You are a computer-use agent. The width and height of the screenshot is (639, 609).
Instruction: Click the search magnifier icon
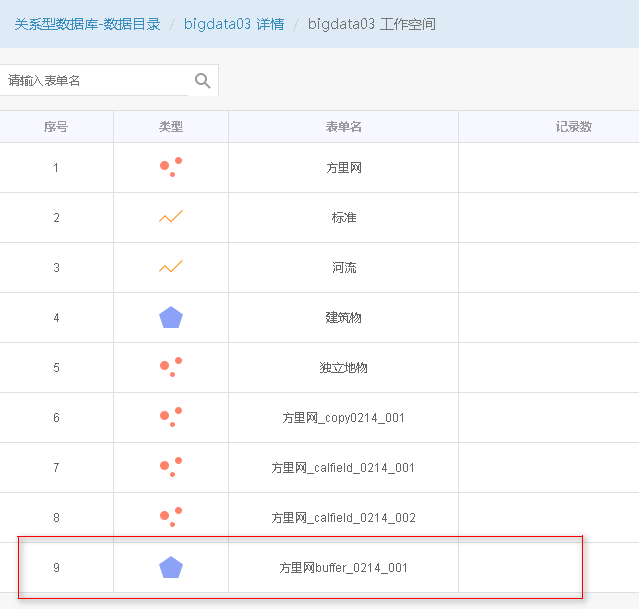click(x=203, y=81)
